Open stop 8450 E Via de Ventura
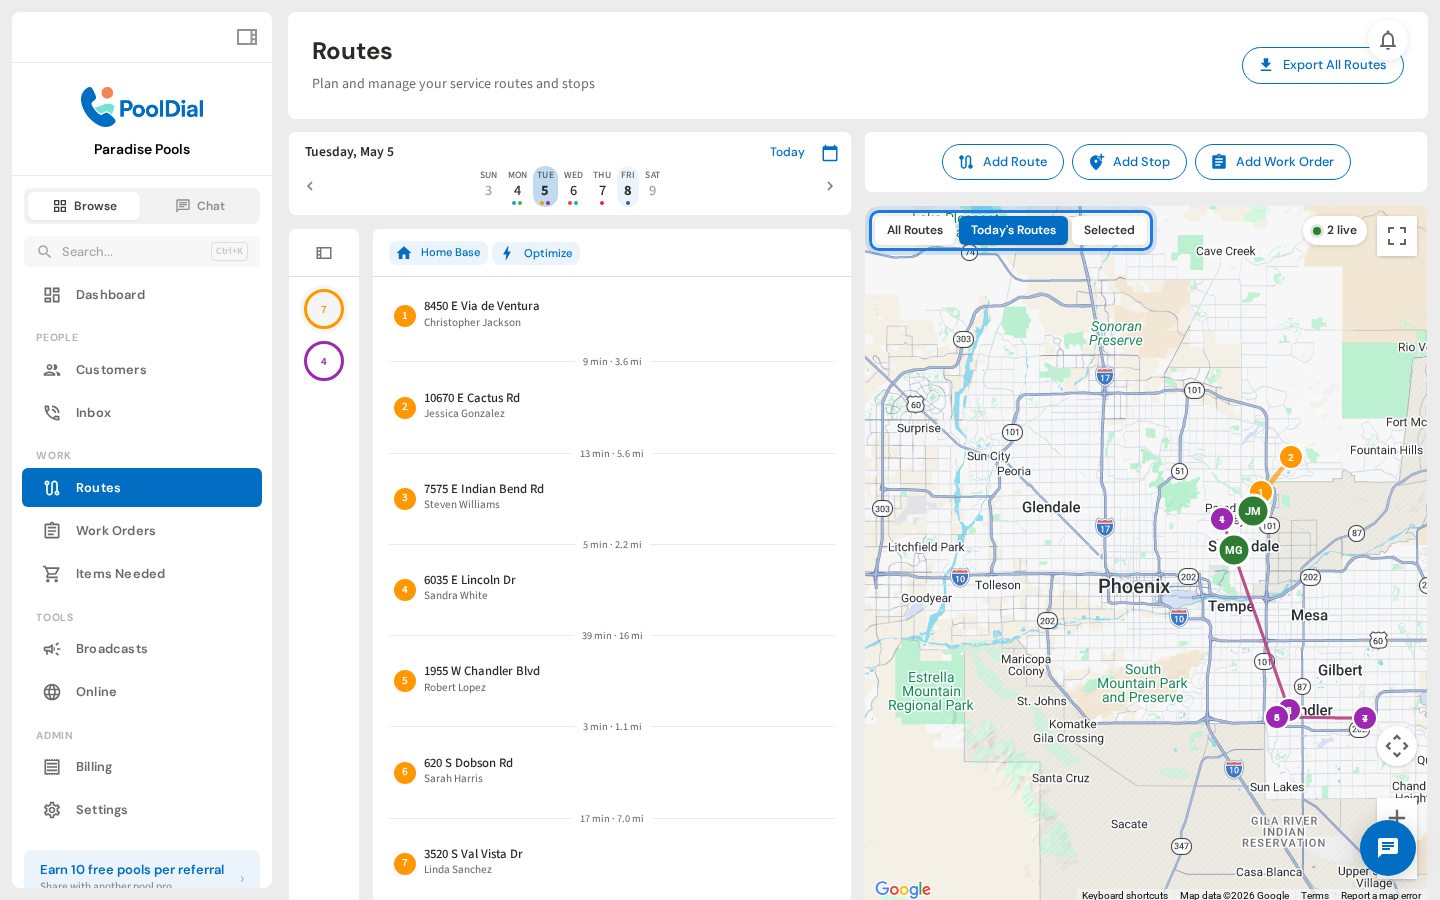 (x=612, y=315)
